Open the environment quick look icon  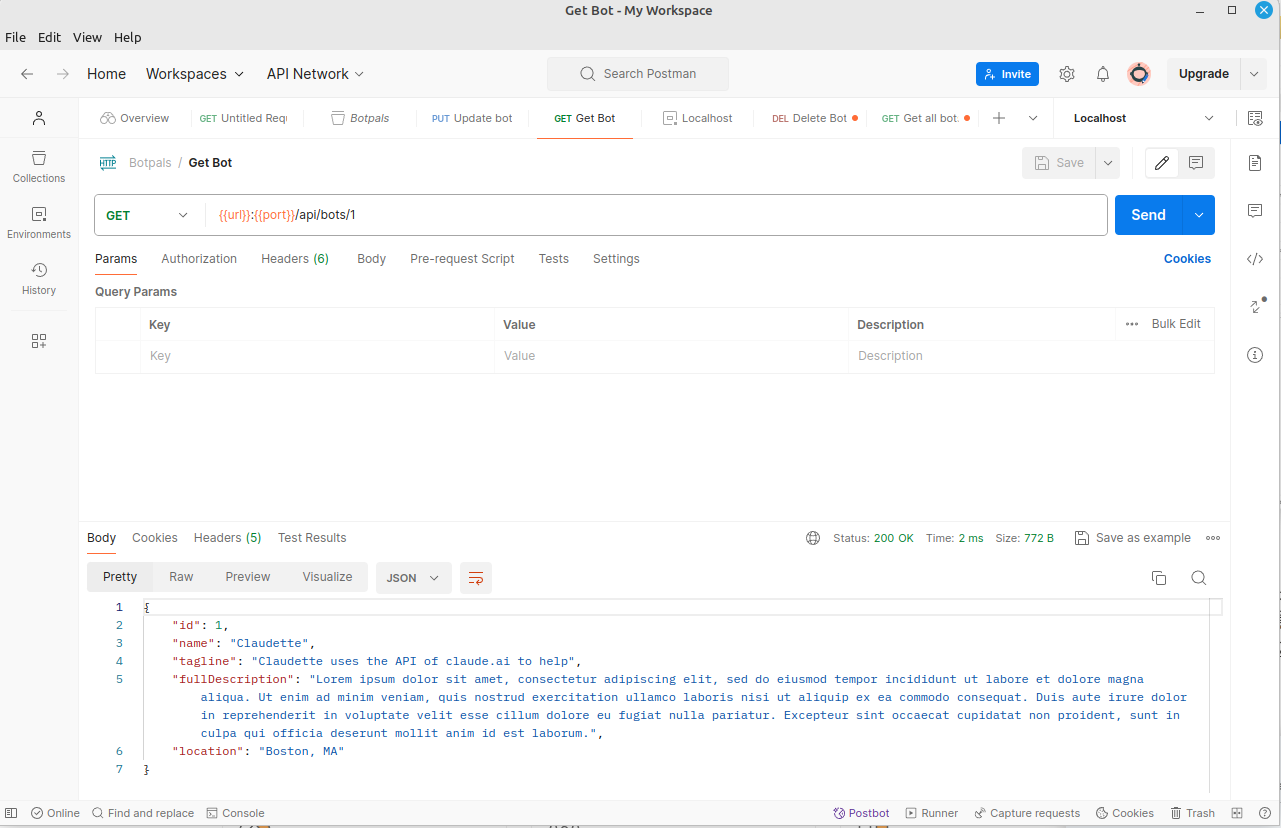[1255, 118]
